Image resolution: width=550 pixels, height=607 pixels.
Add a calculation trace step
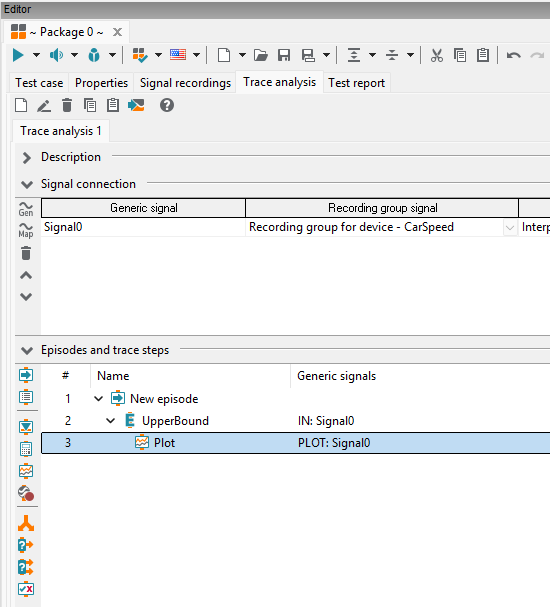[26, 449]
